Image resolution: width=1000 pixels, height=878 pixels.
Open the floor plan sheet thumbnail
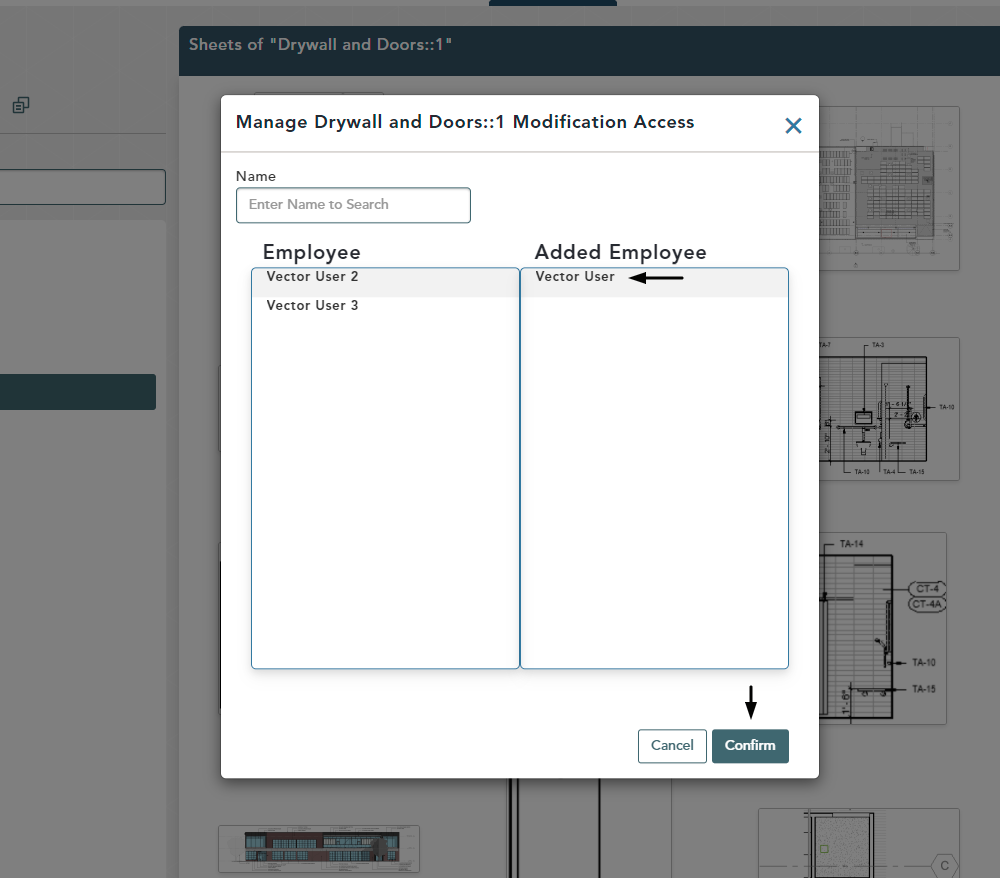(889, 188)
